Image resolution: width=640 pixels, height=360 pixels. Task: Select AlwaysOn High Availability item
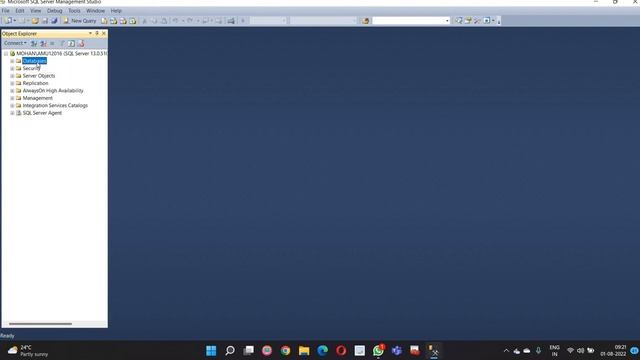[x=53, y=91]
